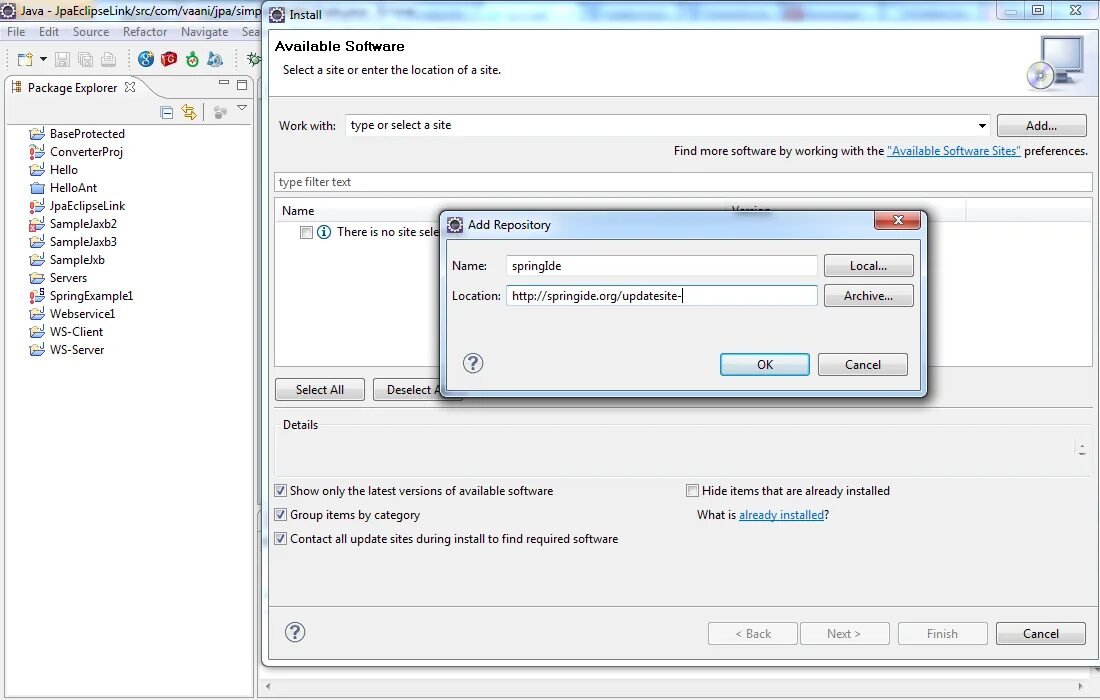Click Cancel in the Install window
The height and width of the screenshot is (700, 1100).
click(1041, 633)
